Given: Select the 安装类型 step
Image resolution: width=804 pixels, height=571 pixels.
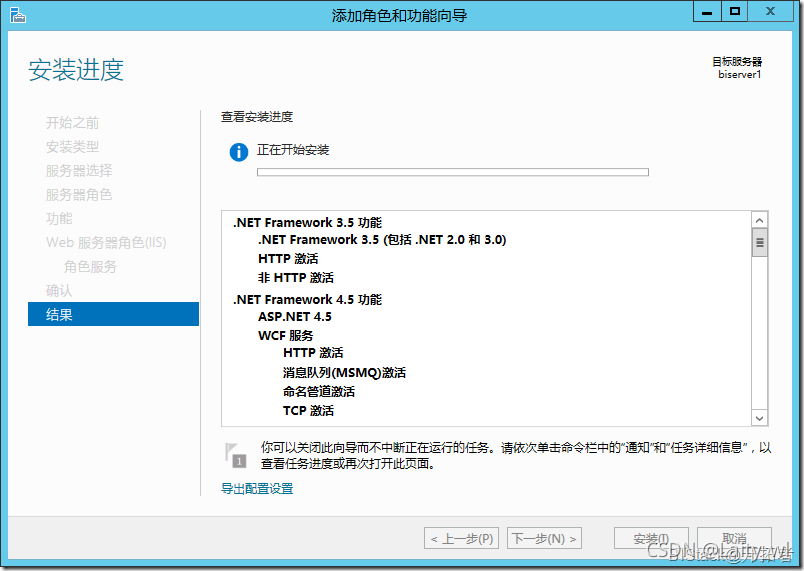Looking at the screenshot, I should coord(72,147).
